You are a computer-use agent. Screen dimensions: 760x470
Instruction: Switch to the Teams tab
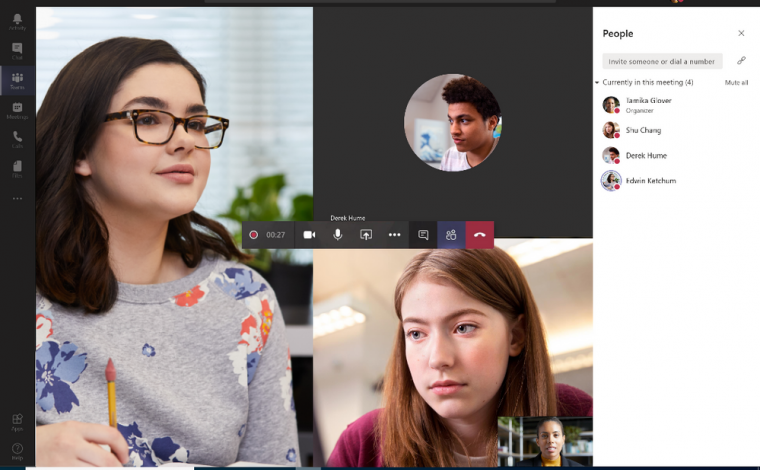click(x=17, y=80)
